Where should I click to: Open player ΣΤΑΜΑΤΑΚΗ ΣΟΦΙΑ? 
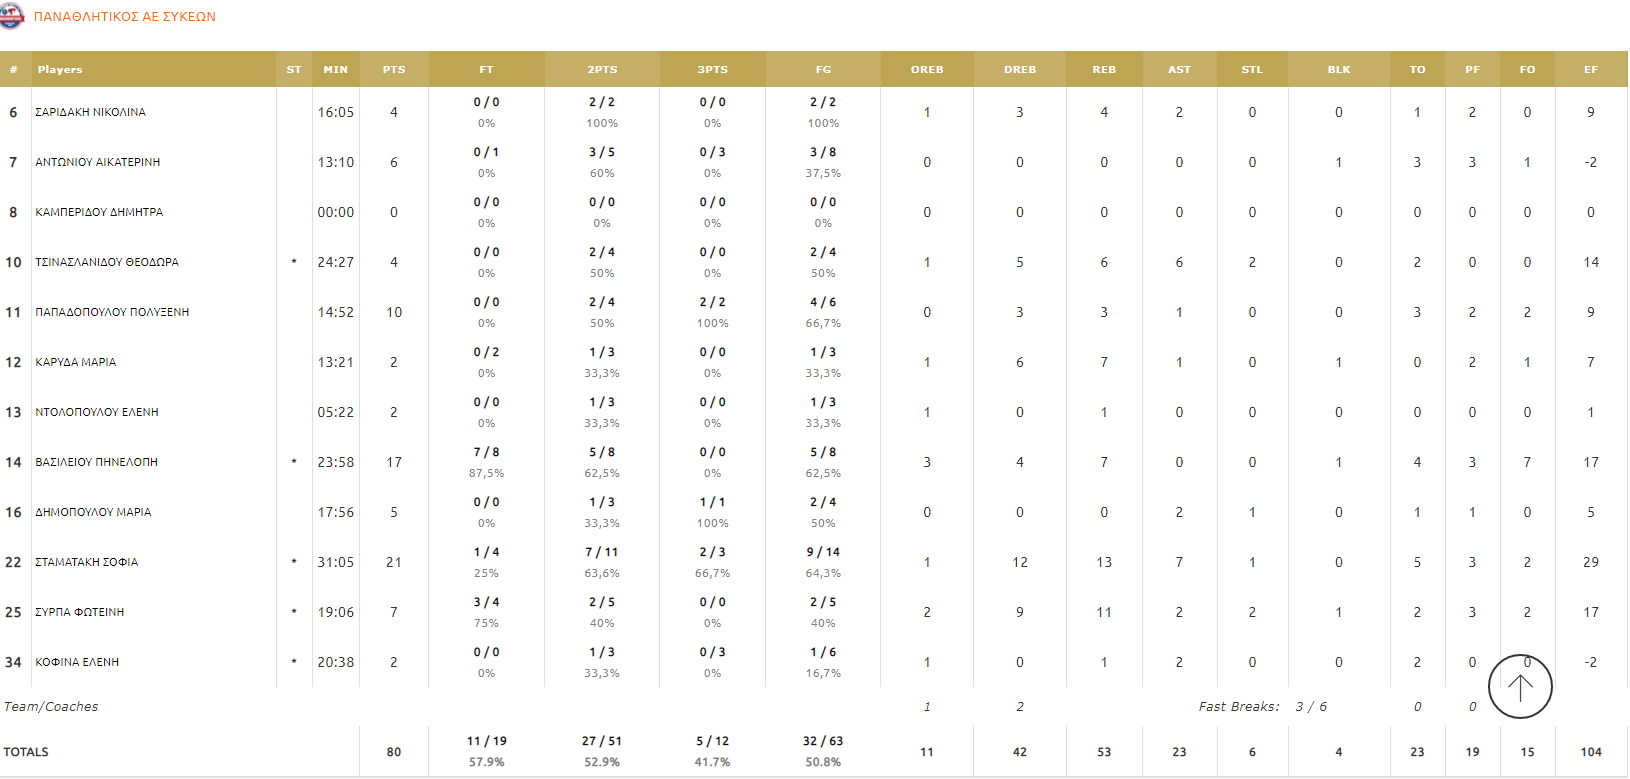pos(87,562)
